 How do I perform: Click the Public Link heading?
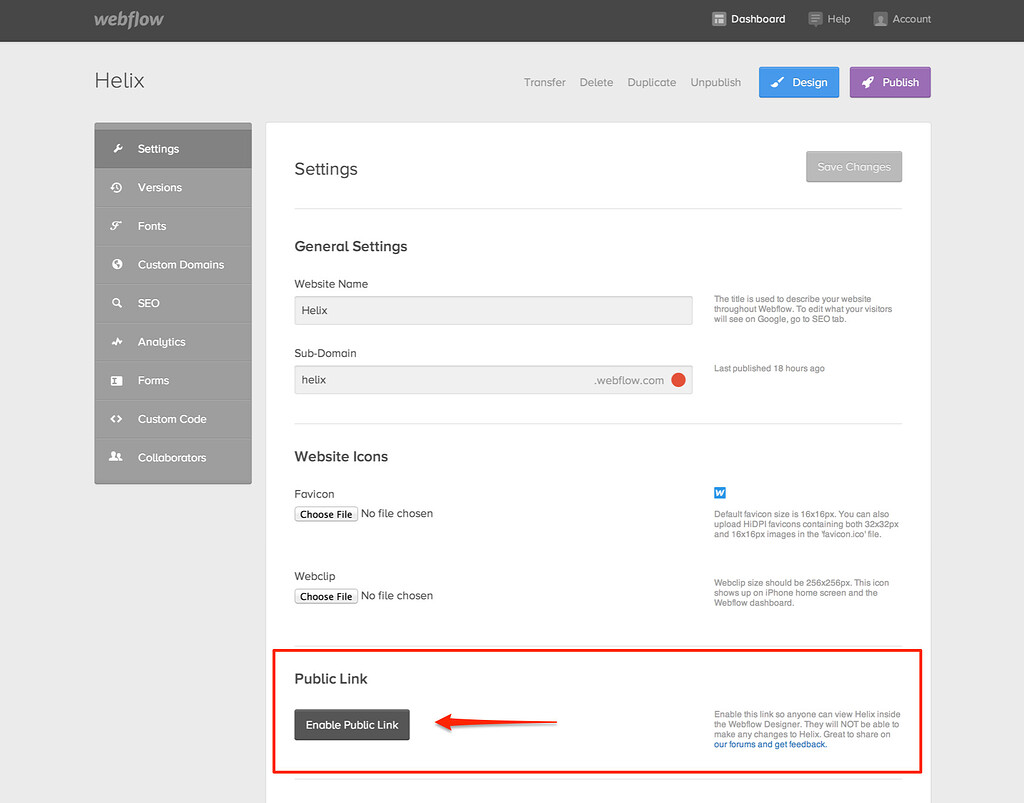(x=330, y=679)
